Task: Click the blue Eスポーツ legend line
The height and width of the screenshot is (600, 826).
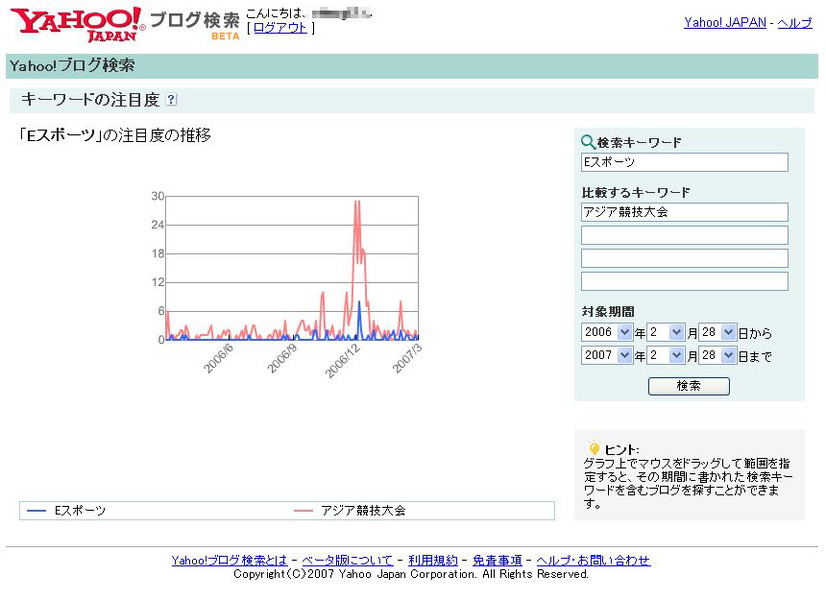Action: [36, 510]
